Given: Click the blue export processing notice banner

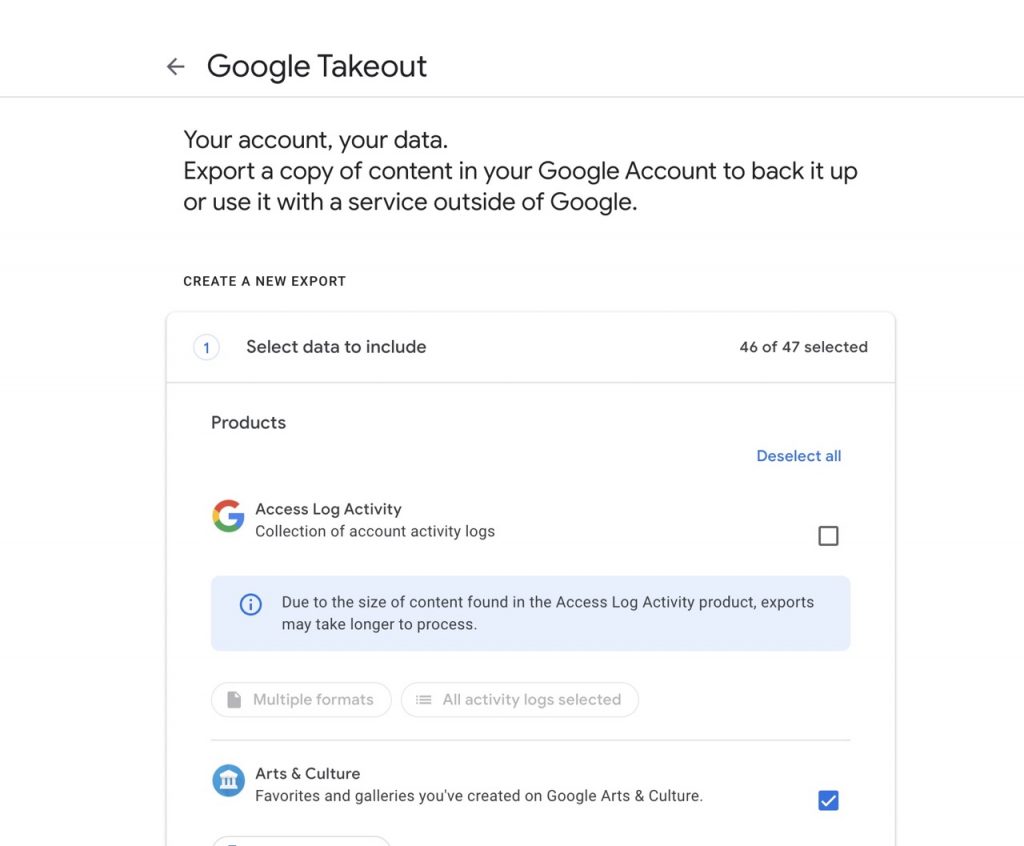Looking at the screenshot, I should tap(530, 613).
